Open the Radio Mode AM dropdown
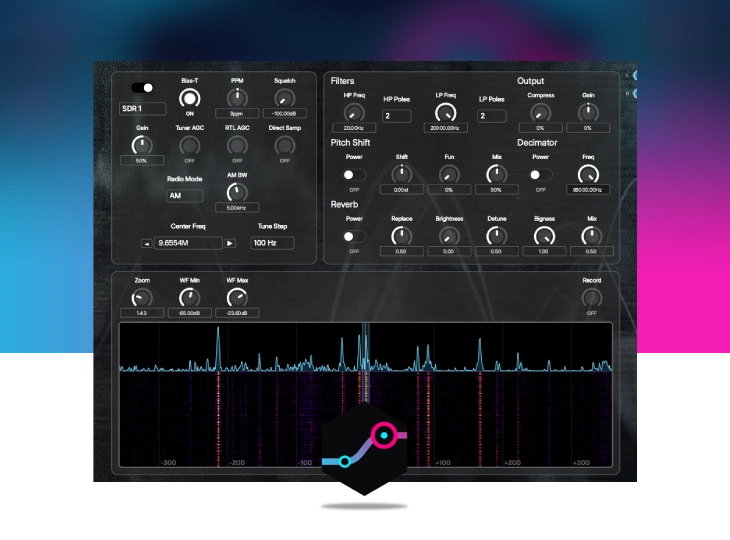 tap(184, 196)
